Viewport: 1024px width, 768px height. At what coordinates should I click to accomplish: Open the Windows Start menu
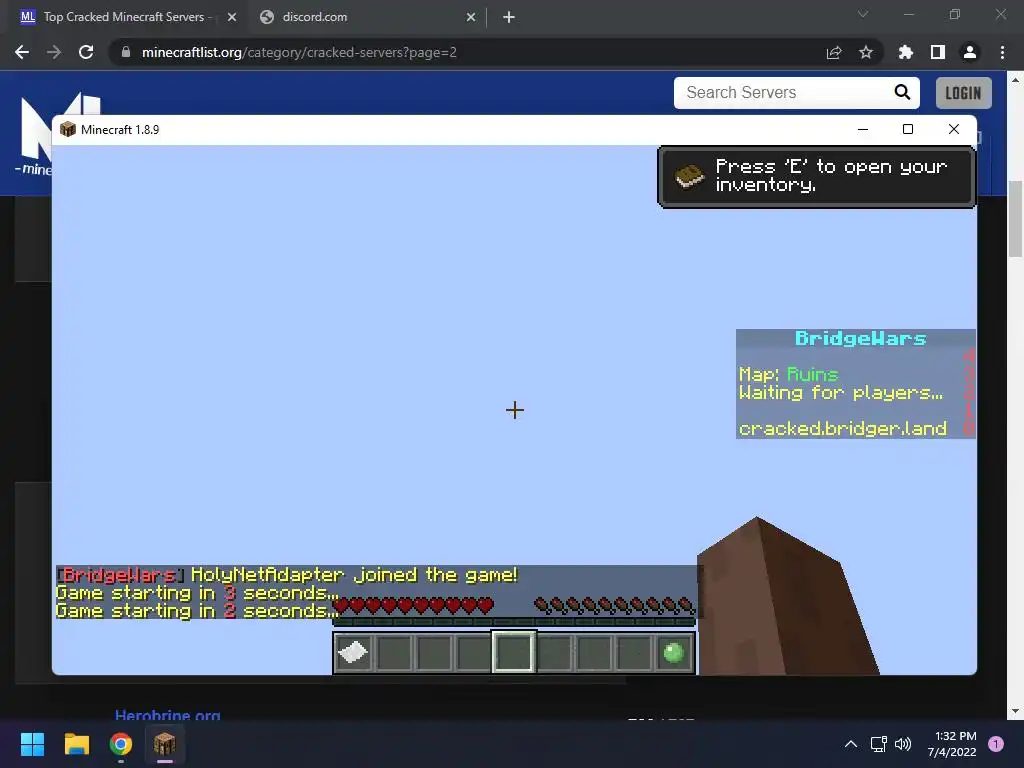point(32,744)
